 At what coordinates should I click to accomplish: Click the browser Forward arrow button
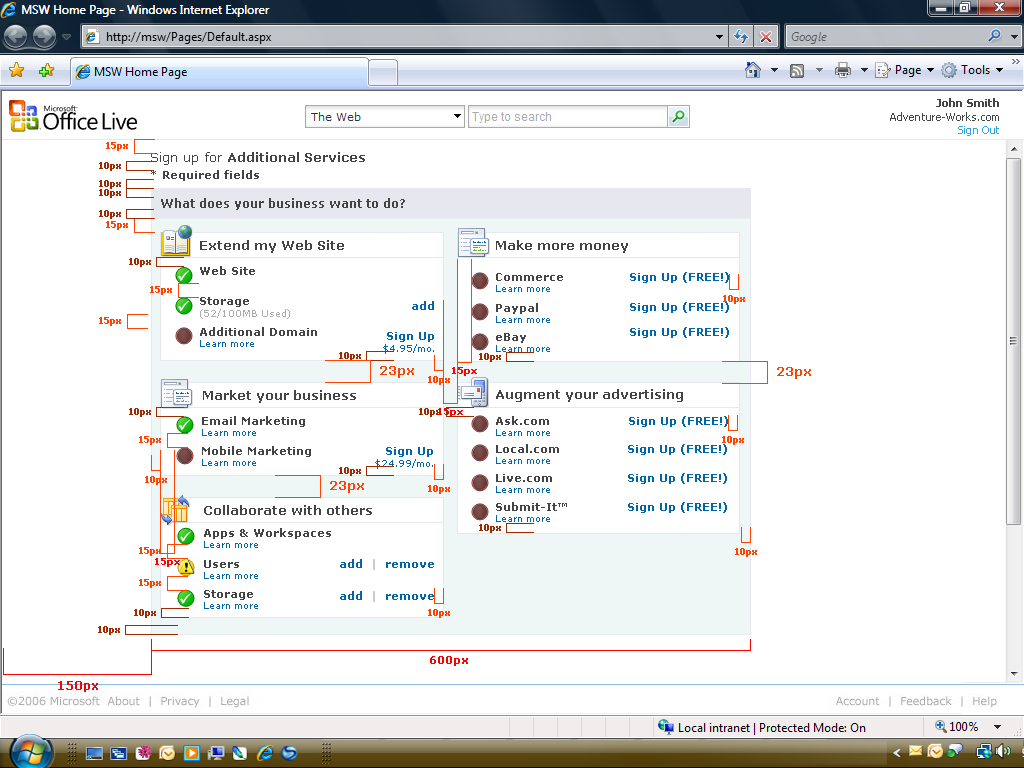[x=44, y=37]
